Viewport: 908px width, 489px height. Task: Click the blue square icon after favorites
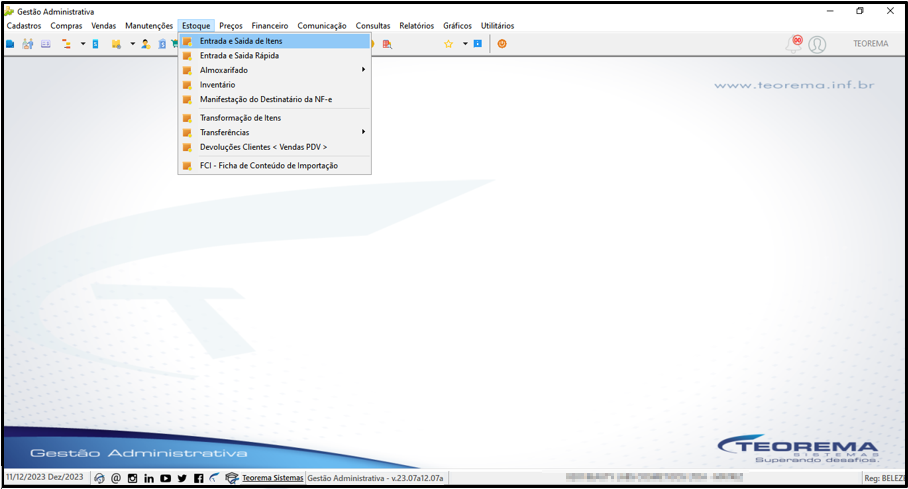tap(478, 44)
